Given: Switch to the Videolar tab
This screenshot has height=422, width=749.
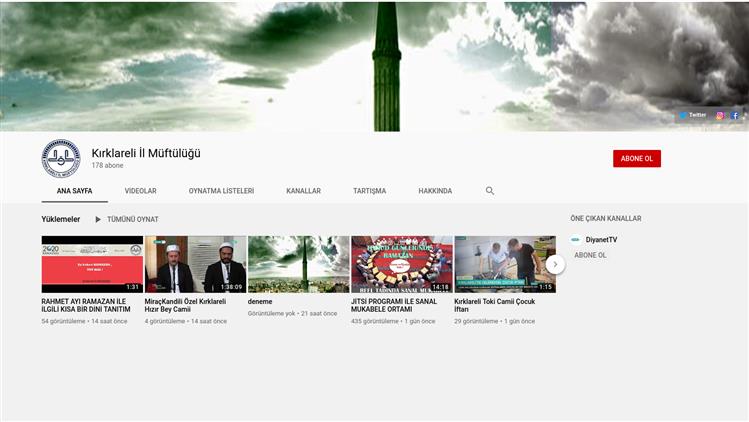Looking at the screenshot, I should pos(140,191).
